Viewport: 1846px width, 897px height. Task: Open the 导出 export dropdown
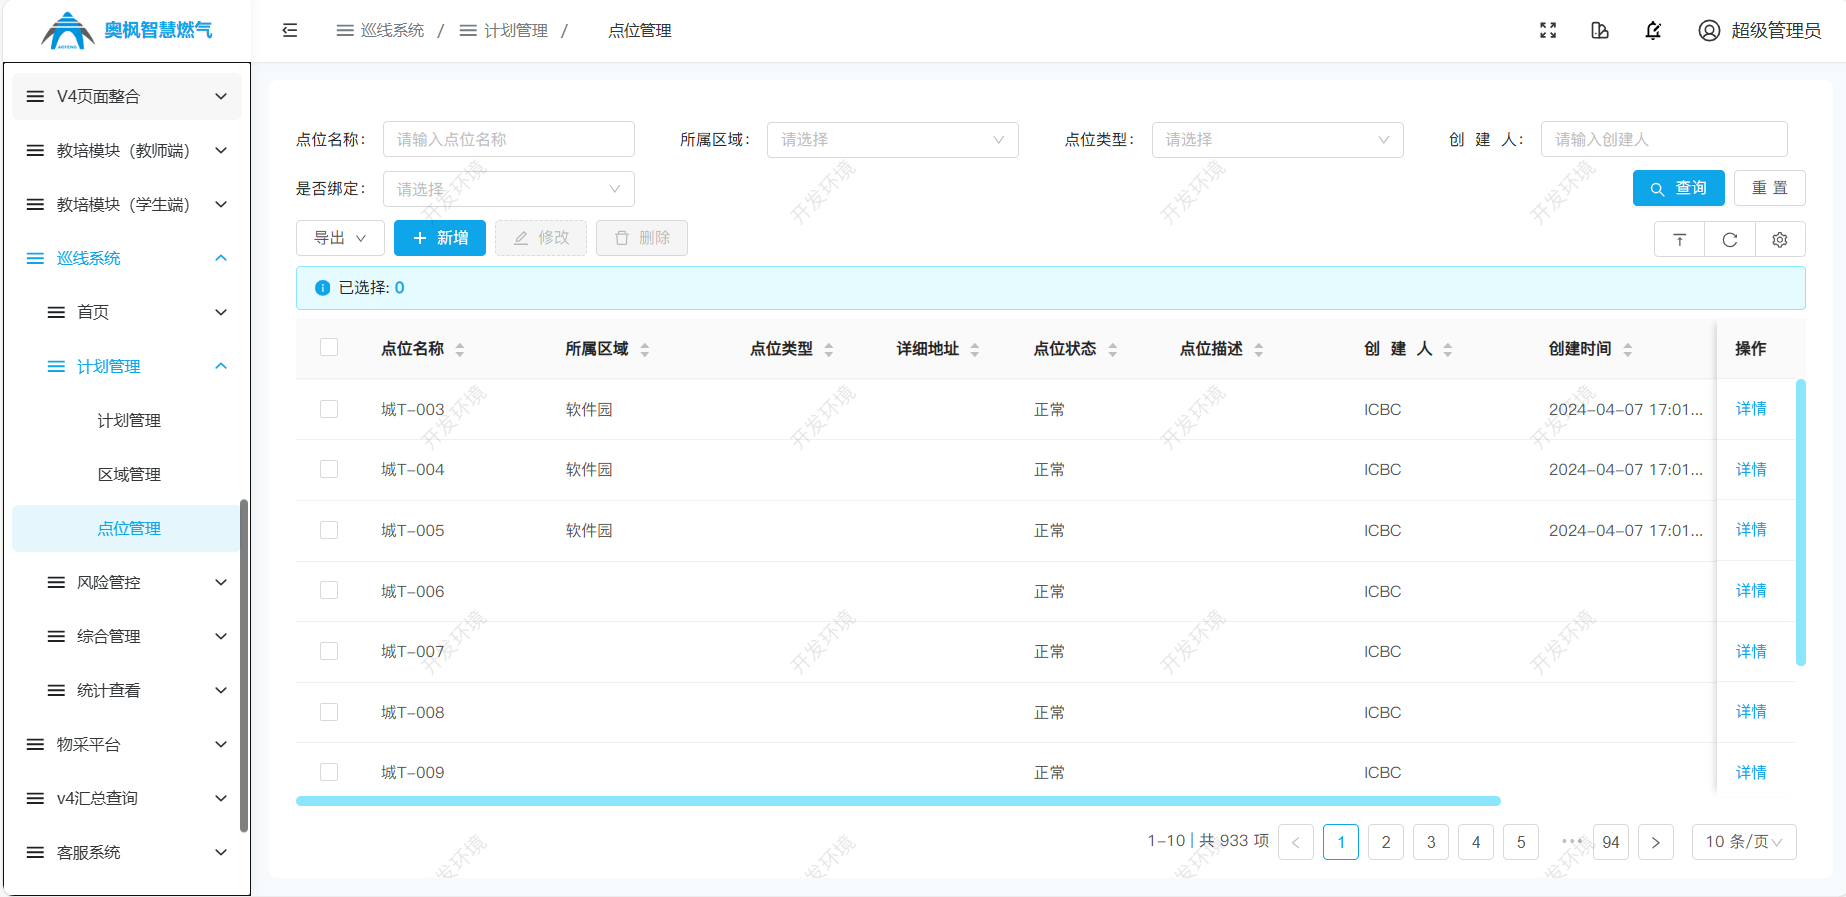pyautogui.click(x=340, y=238)
